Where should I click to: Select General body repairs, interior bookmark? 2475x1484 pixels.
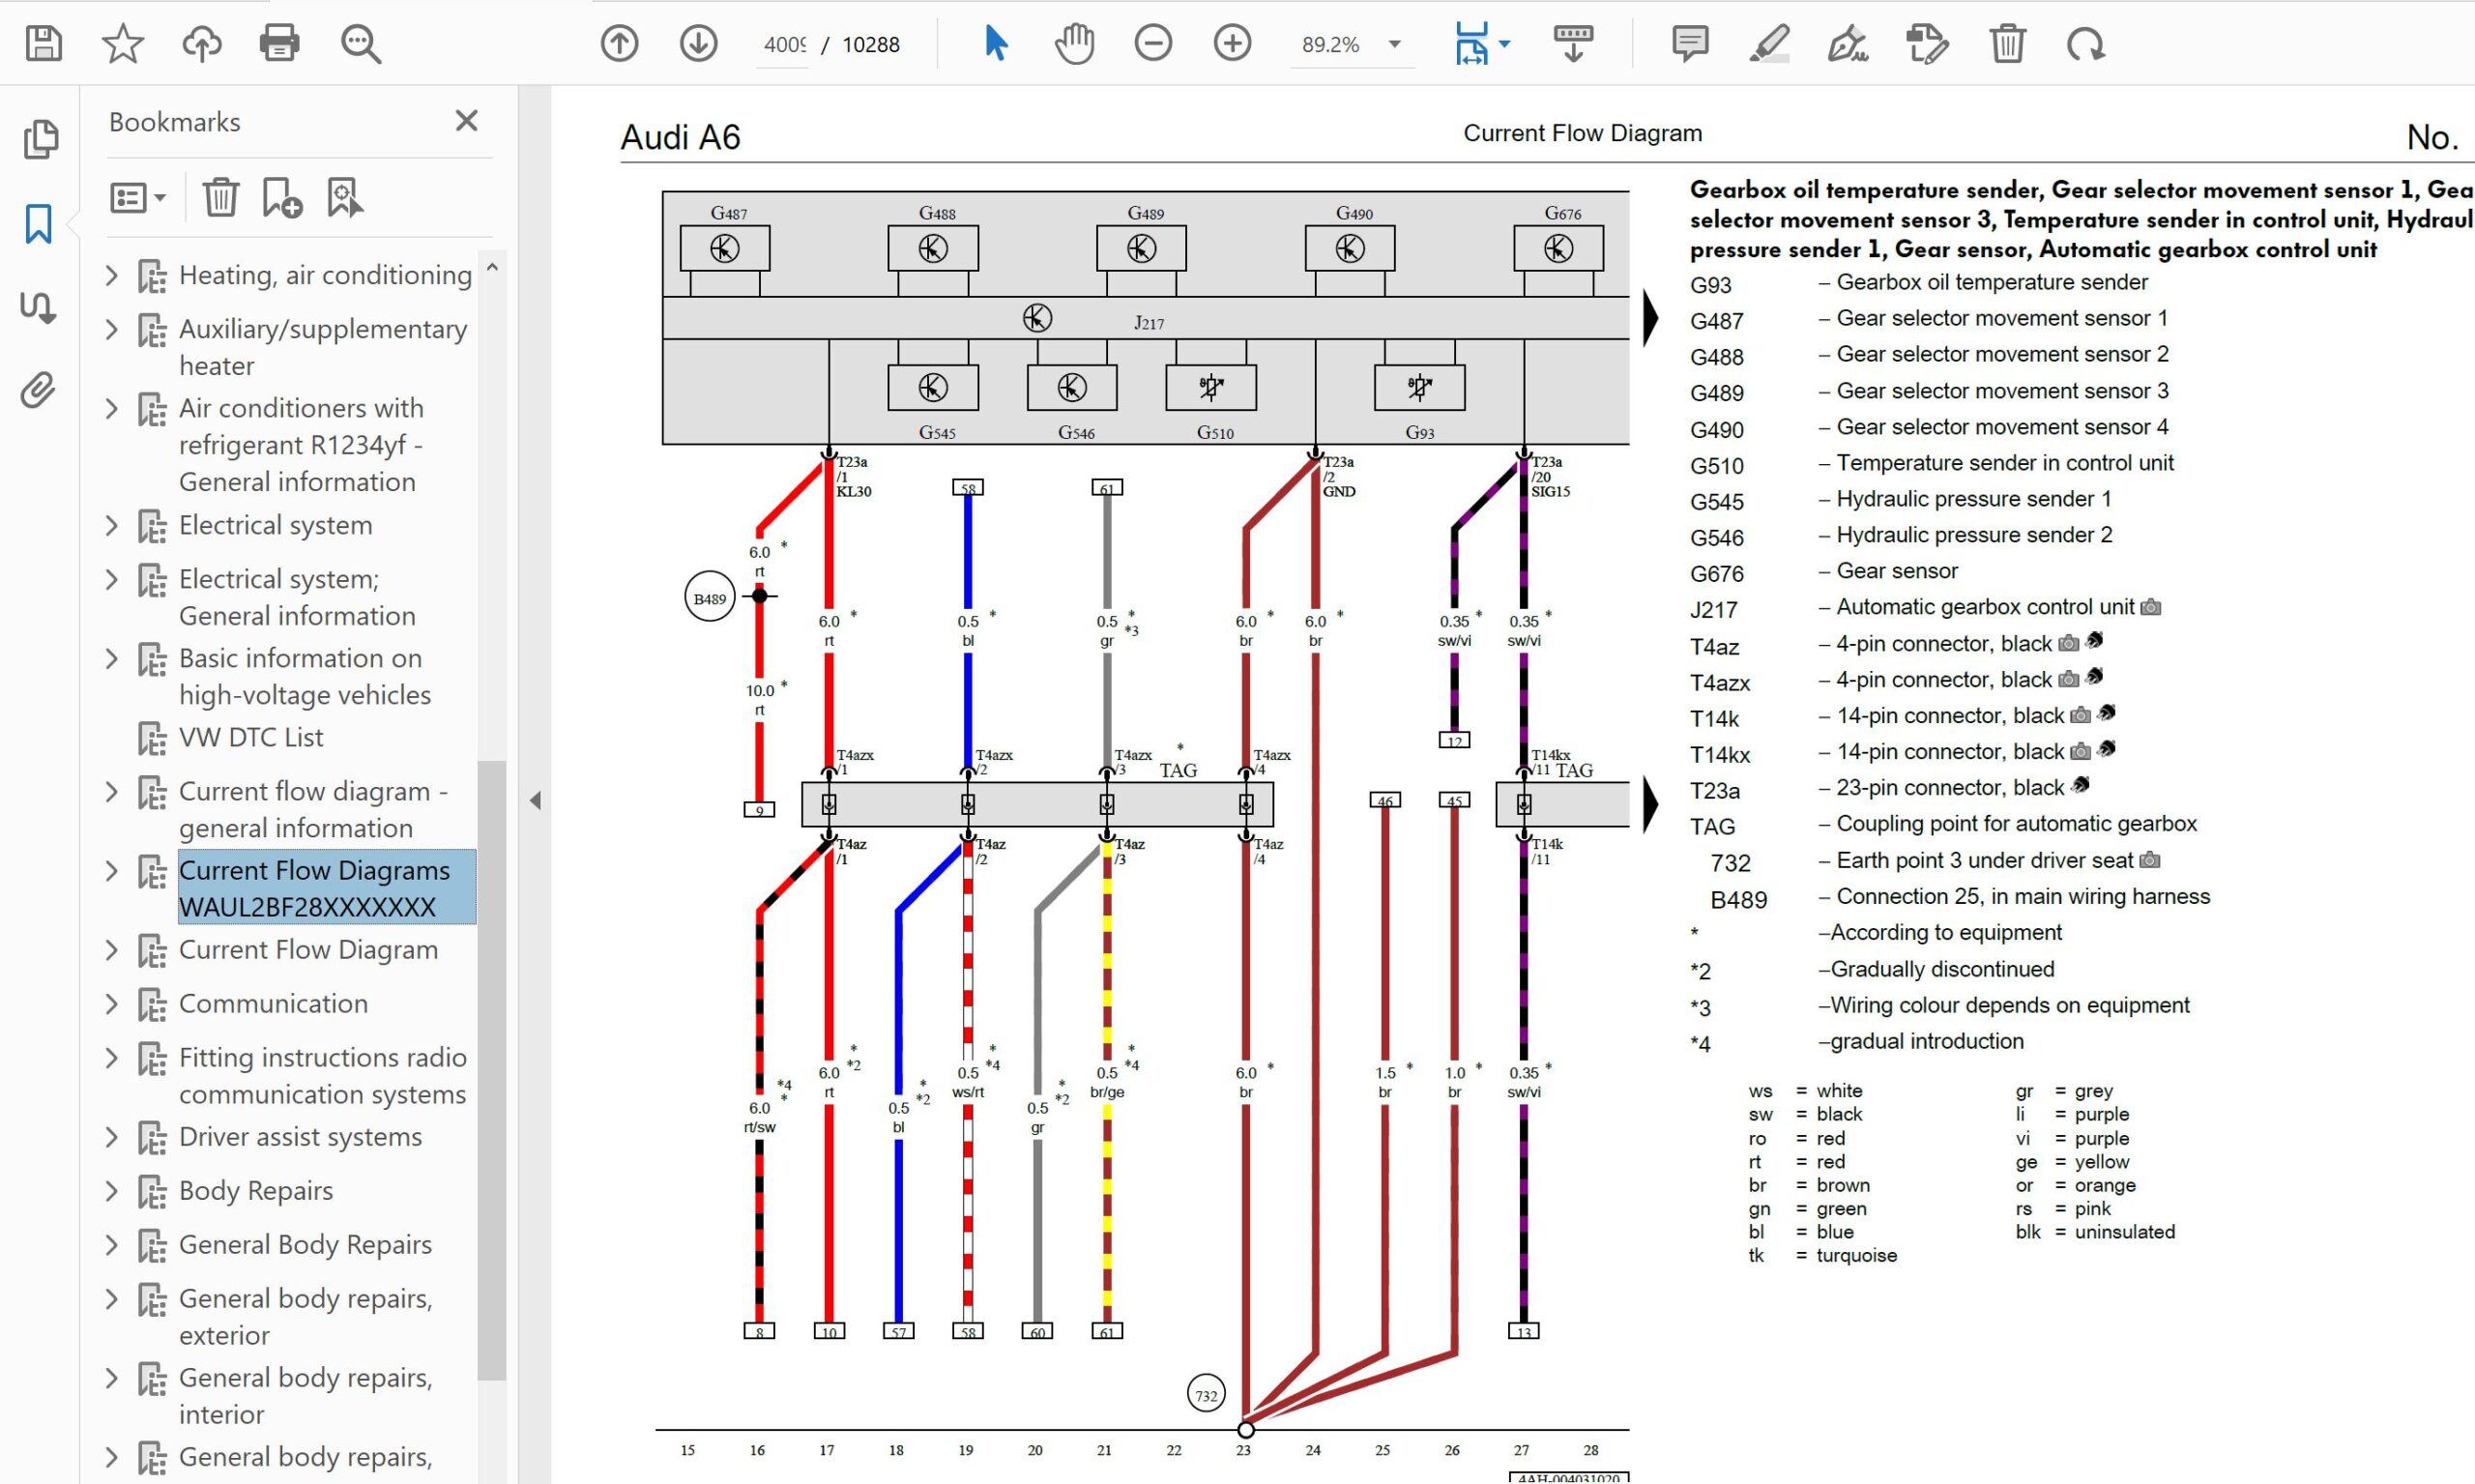pyautogui.click(x=305, y=1395)
